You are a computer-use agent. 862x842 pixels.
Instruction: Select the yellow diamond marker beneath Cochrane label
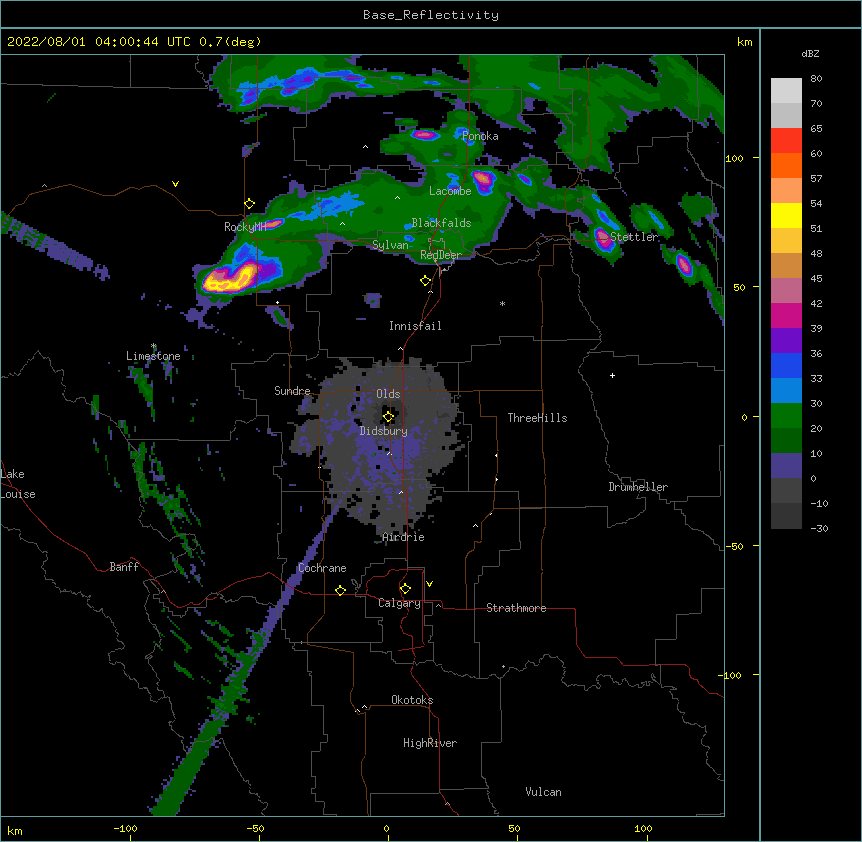click(340, 590)
